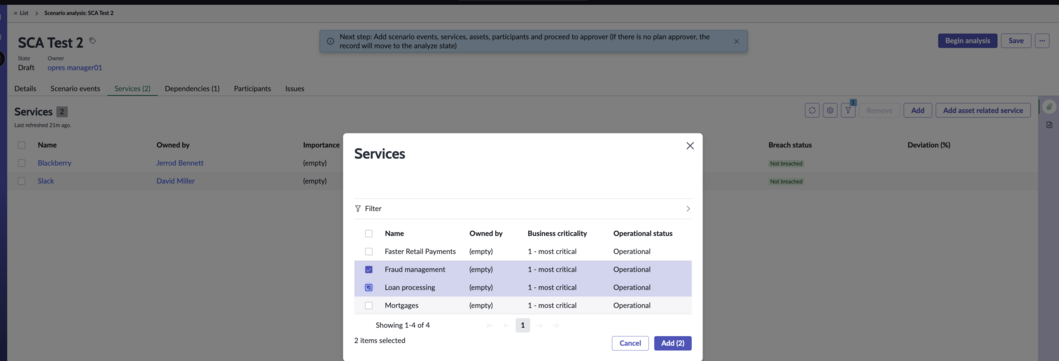Viewport: 1059px width, 361px height.
Task: Dismiss the Next step notification banner
Action: point(736,41)
